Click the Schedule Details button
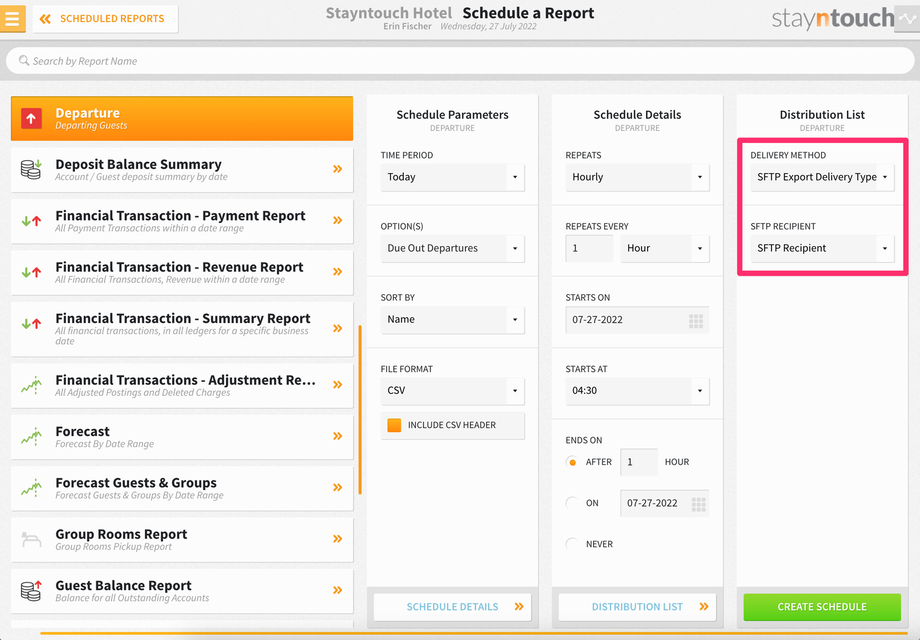Viewport: 920px width, 640px height. [452, 607]
